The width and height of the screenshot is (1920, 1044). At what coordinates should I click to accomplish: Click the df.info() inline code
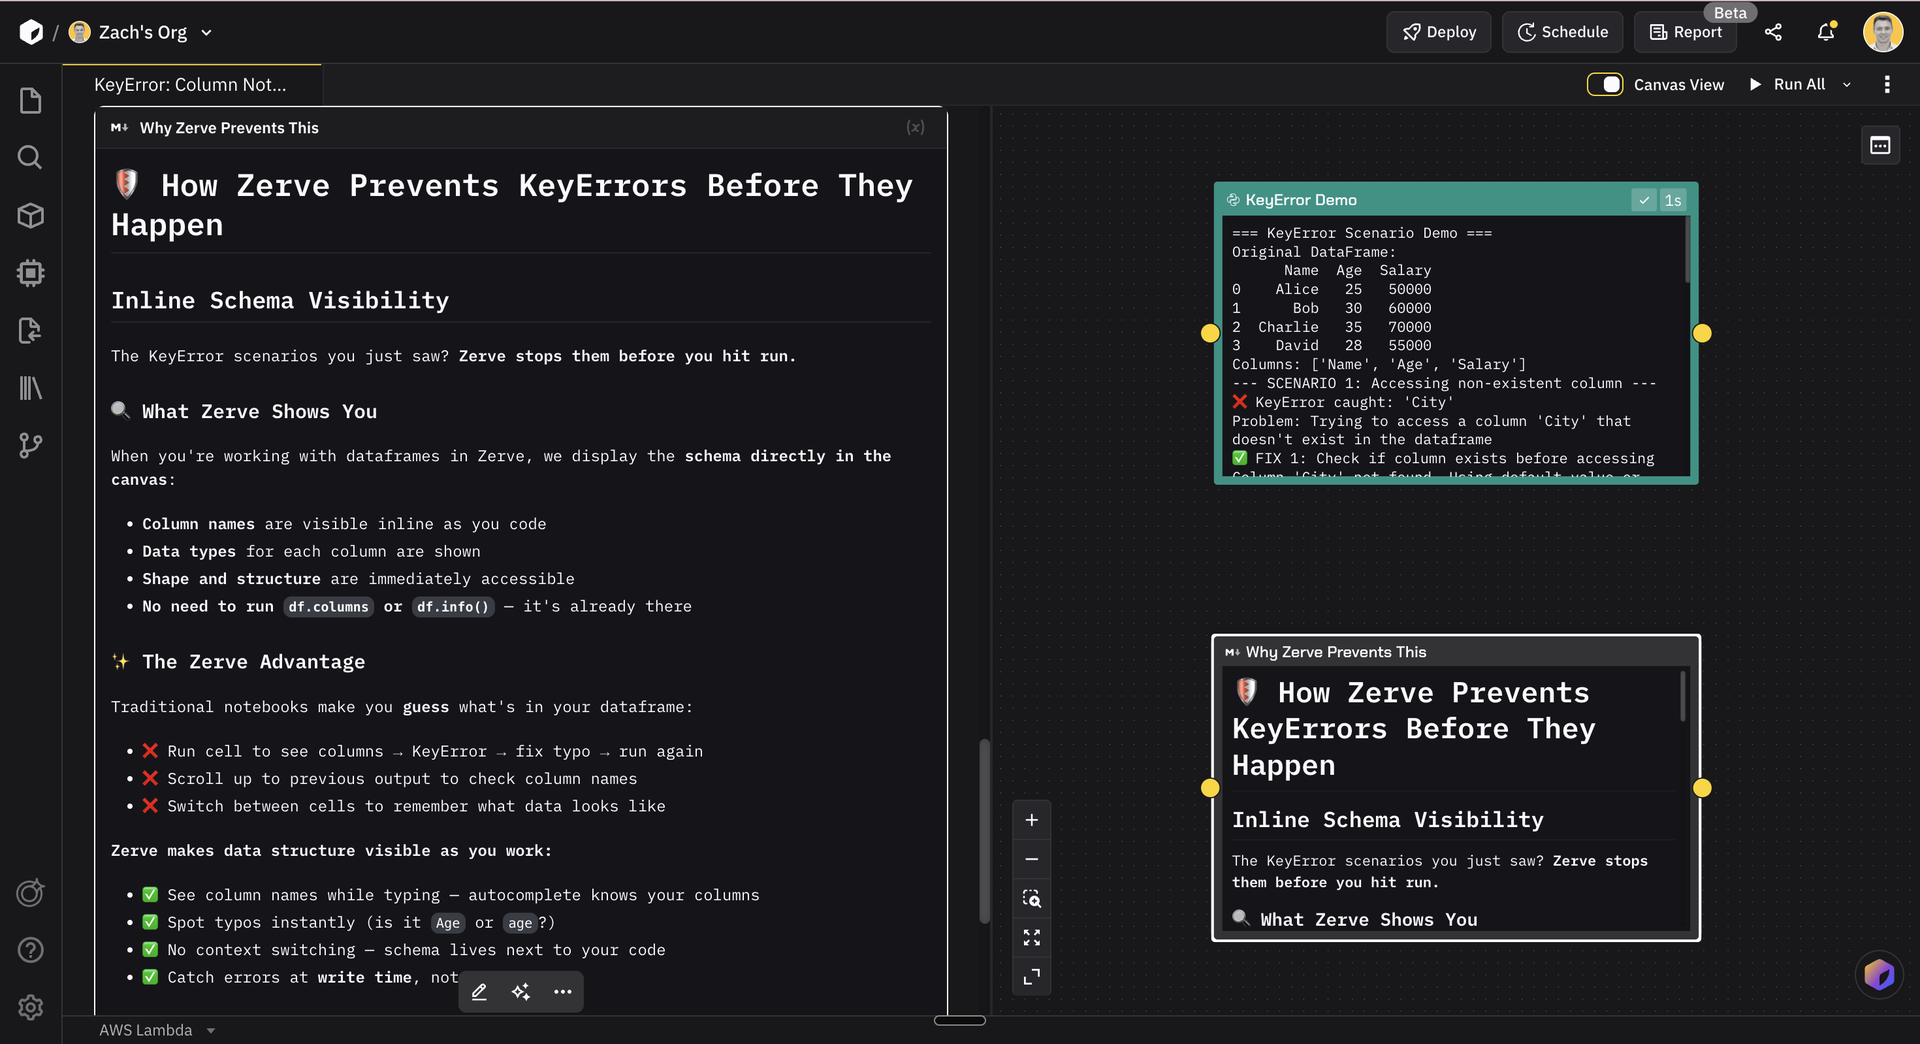[x=453, y=607]
